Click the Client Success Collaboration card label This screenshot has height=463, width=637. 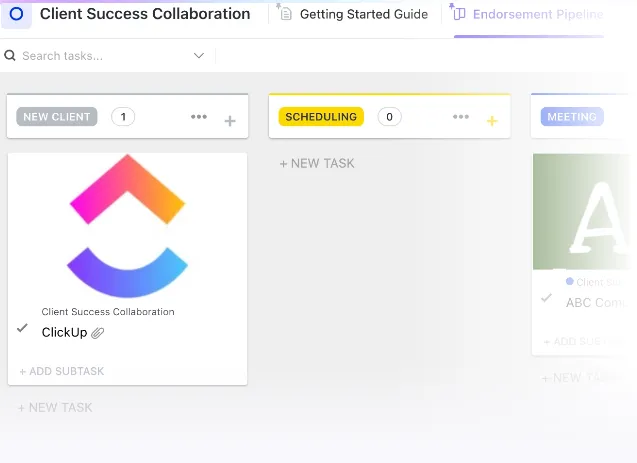(x=108, y=312)
